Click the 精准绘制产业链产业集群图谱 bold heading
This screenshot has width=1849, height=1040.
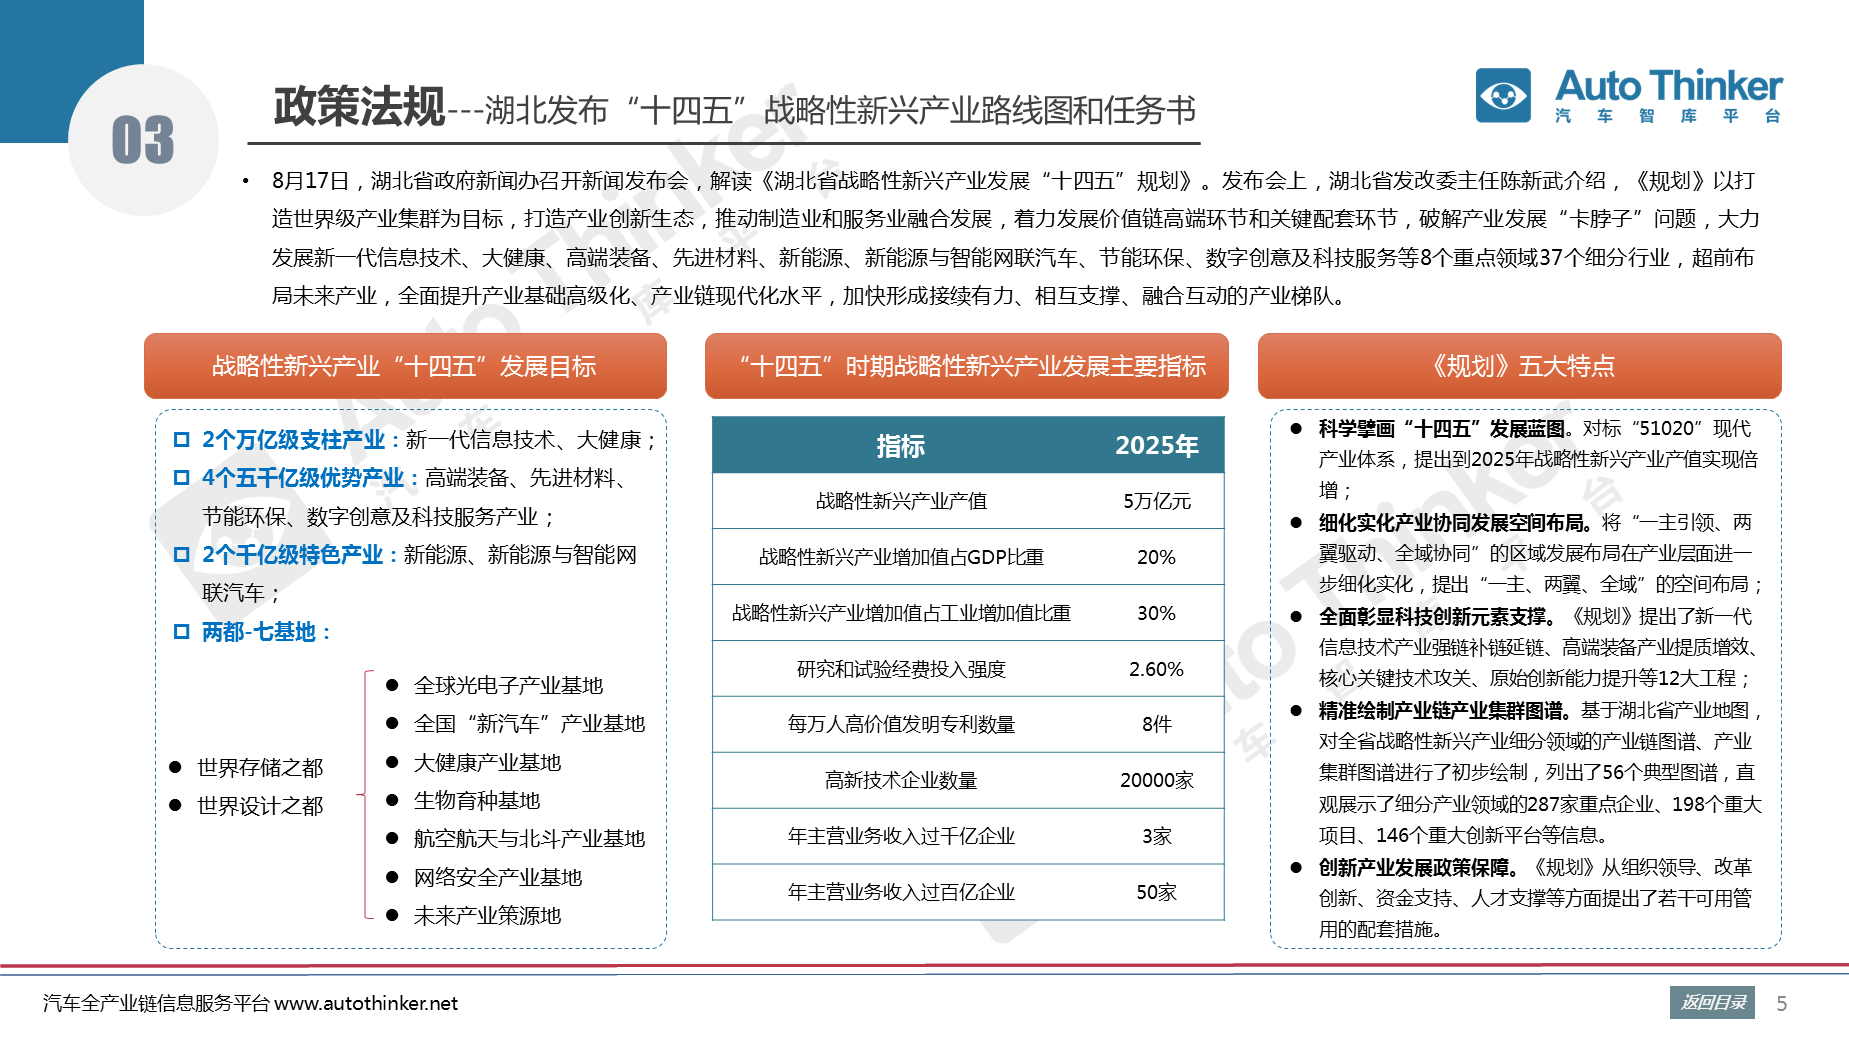(x=1446, y=711)
